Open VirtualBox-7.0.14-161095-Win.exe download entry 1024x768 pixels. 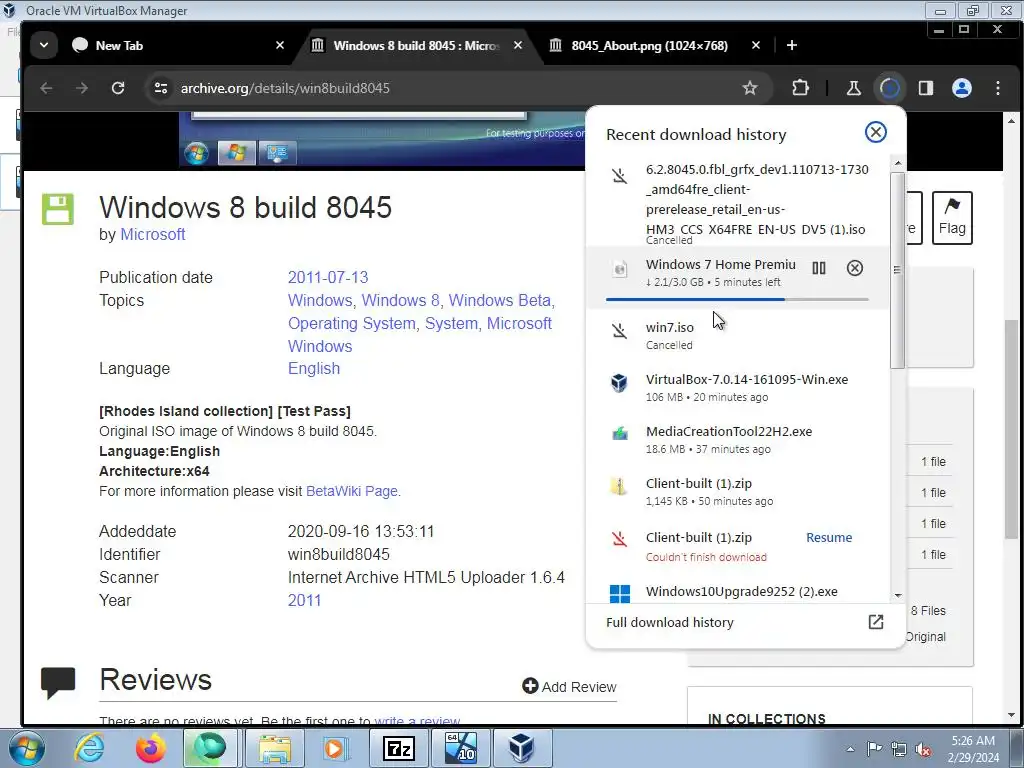point(738,387)
